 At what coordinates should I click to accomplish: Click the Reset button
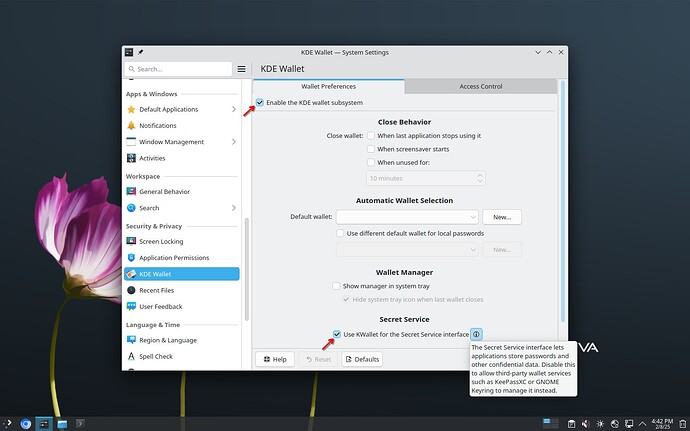(x=318, y=359)
